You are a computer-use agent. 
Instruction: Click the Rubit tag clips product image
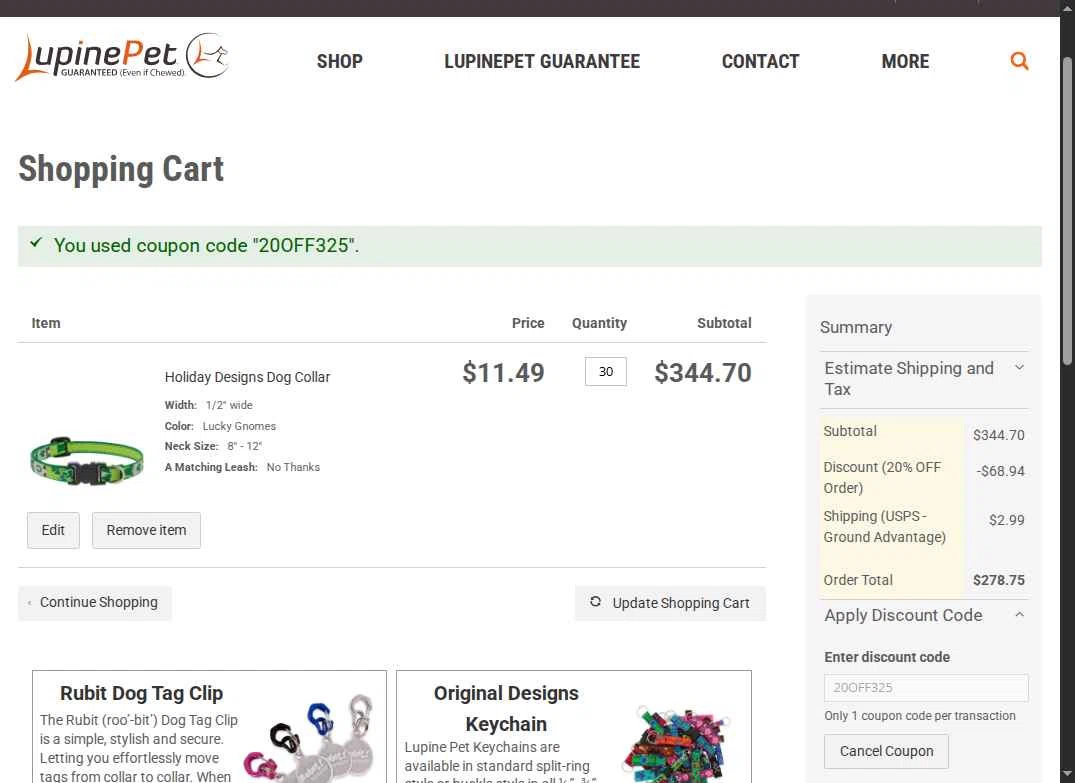pos(310,739)
